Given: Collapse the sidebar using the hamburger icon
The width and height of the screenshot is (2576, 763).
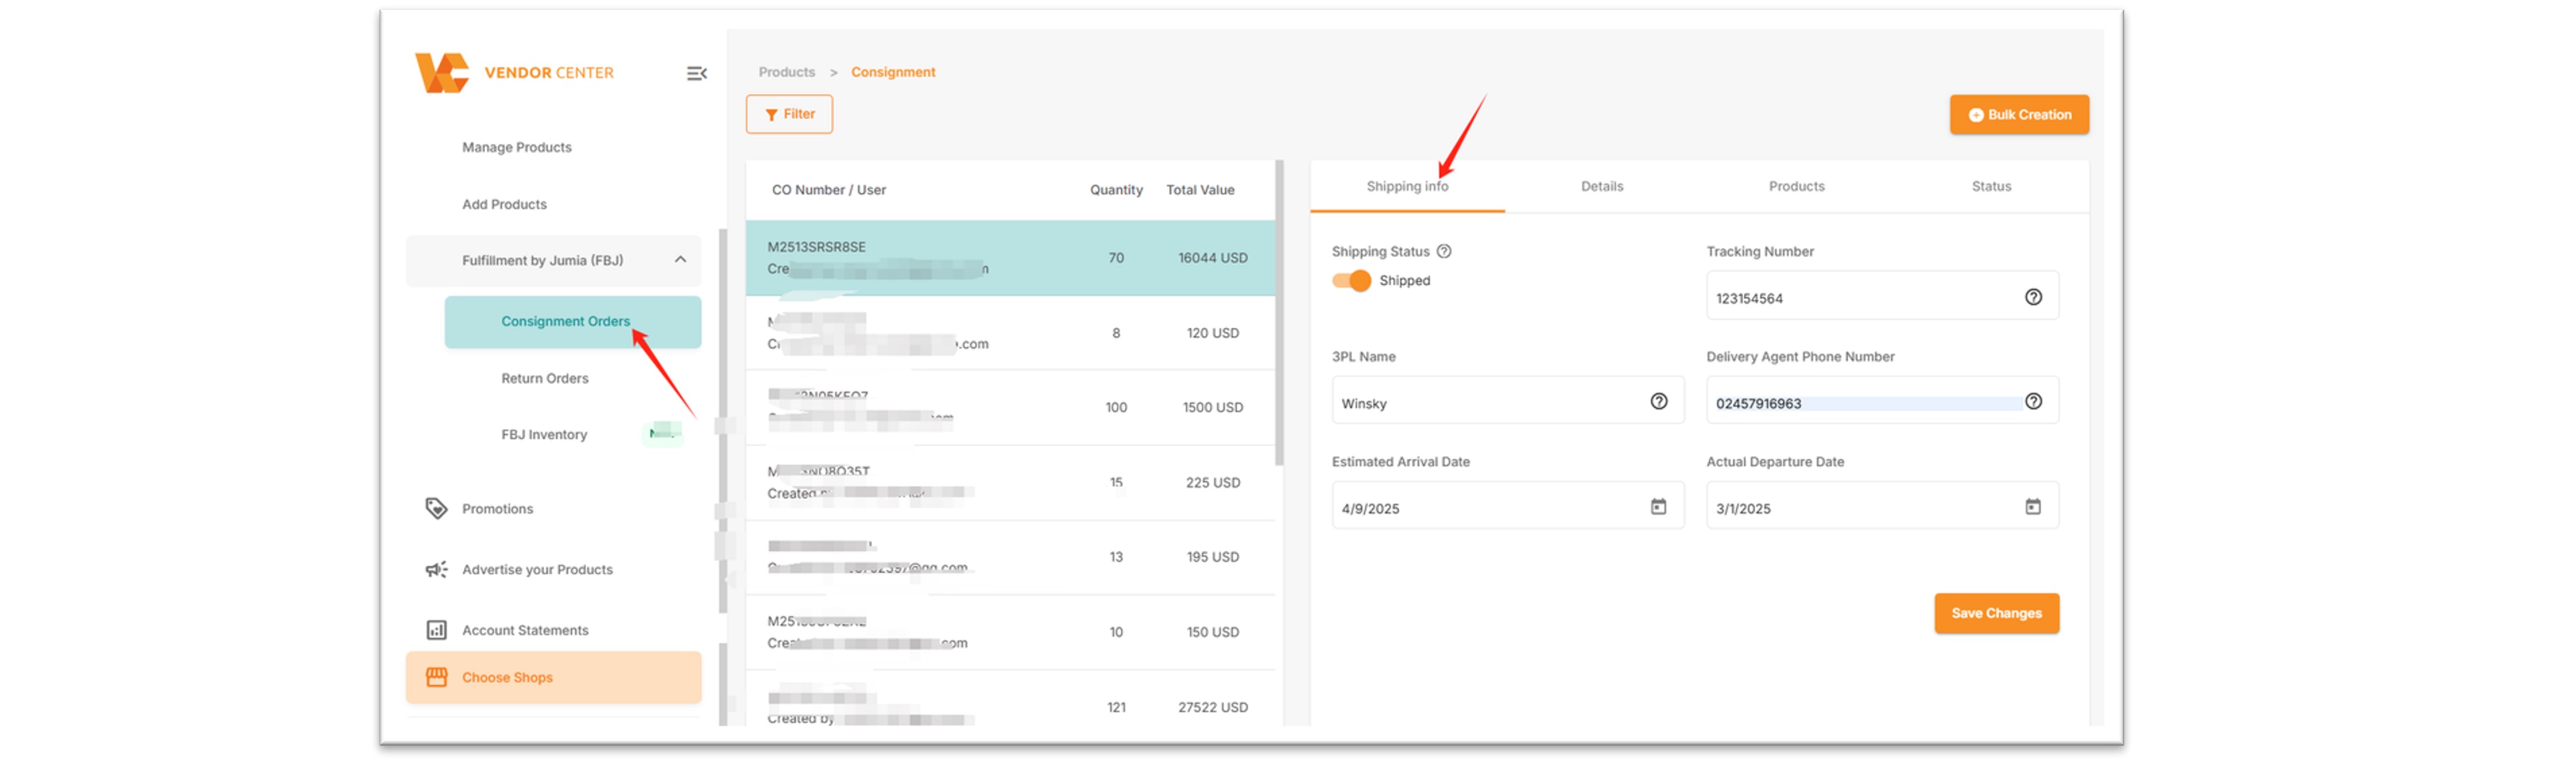Looking at the screenshot, I should coord(696,74).
